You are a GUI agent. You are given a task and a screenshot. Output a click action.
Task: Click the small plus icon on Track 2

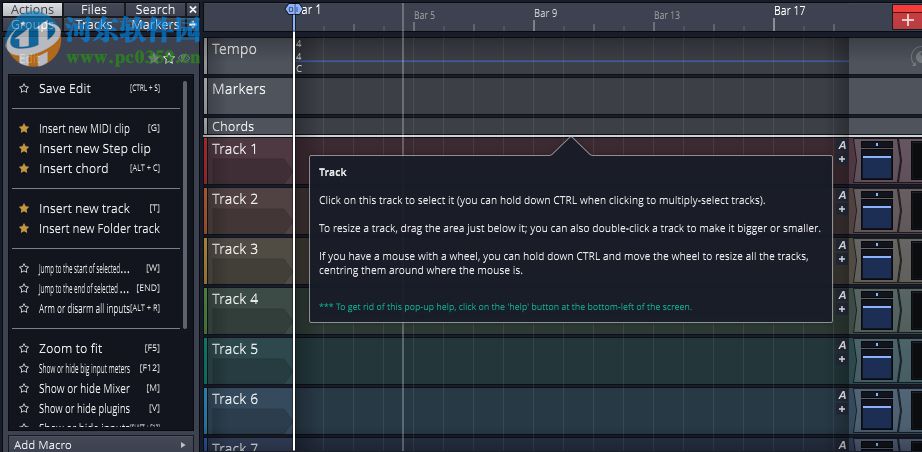point(842,209)
